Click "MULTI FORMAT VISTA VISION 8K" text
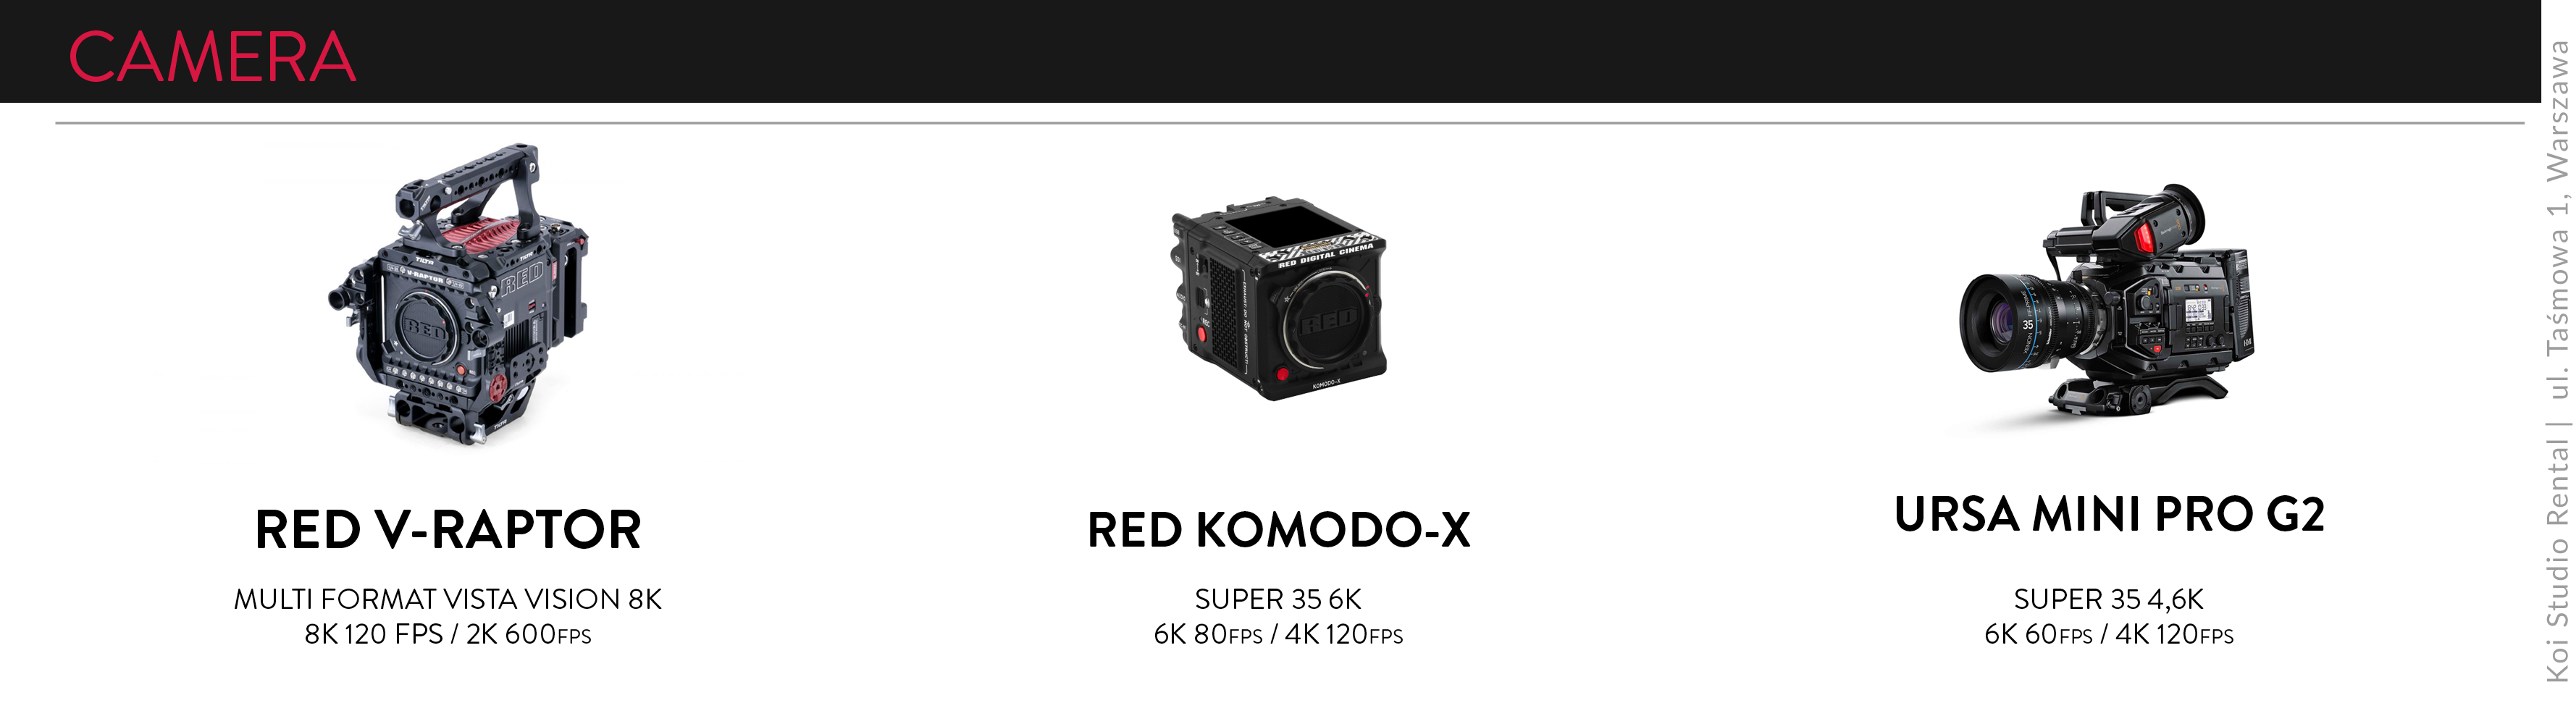Image resolution: width=2576 pixels, height=724 pixels. pos(448,599)
